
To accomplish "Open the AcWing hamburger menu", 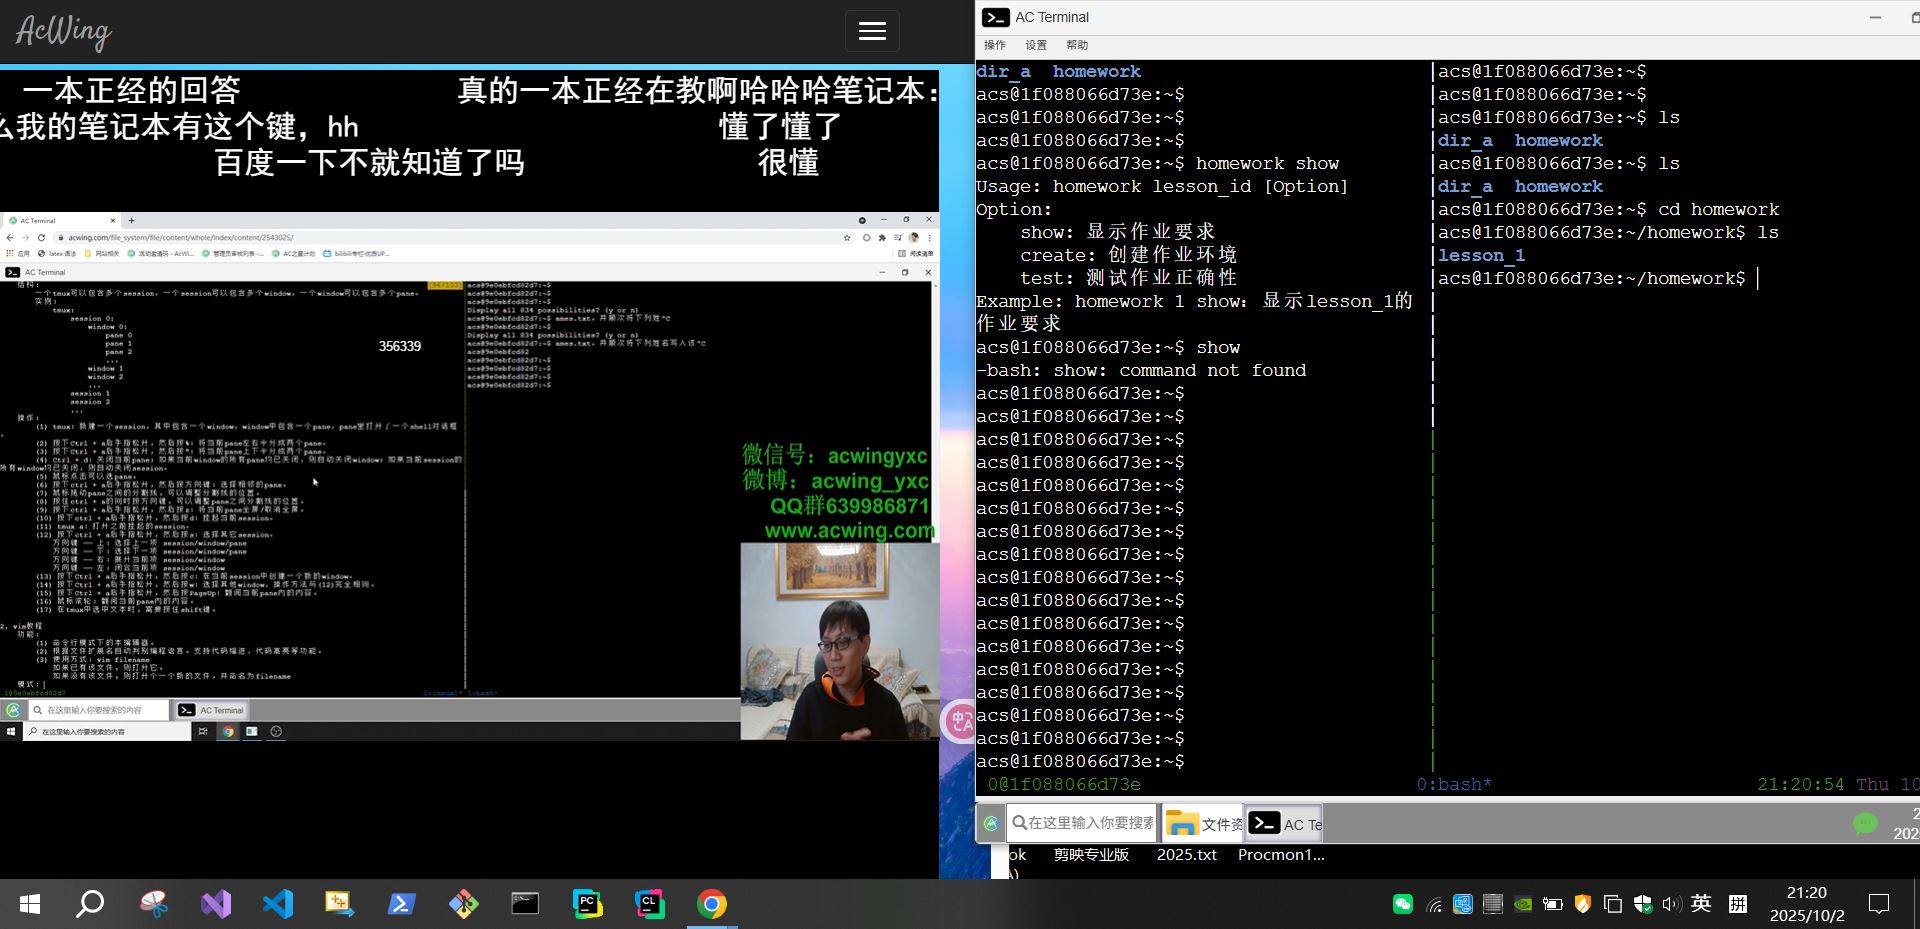I will [872, 31].
